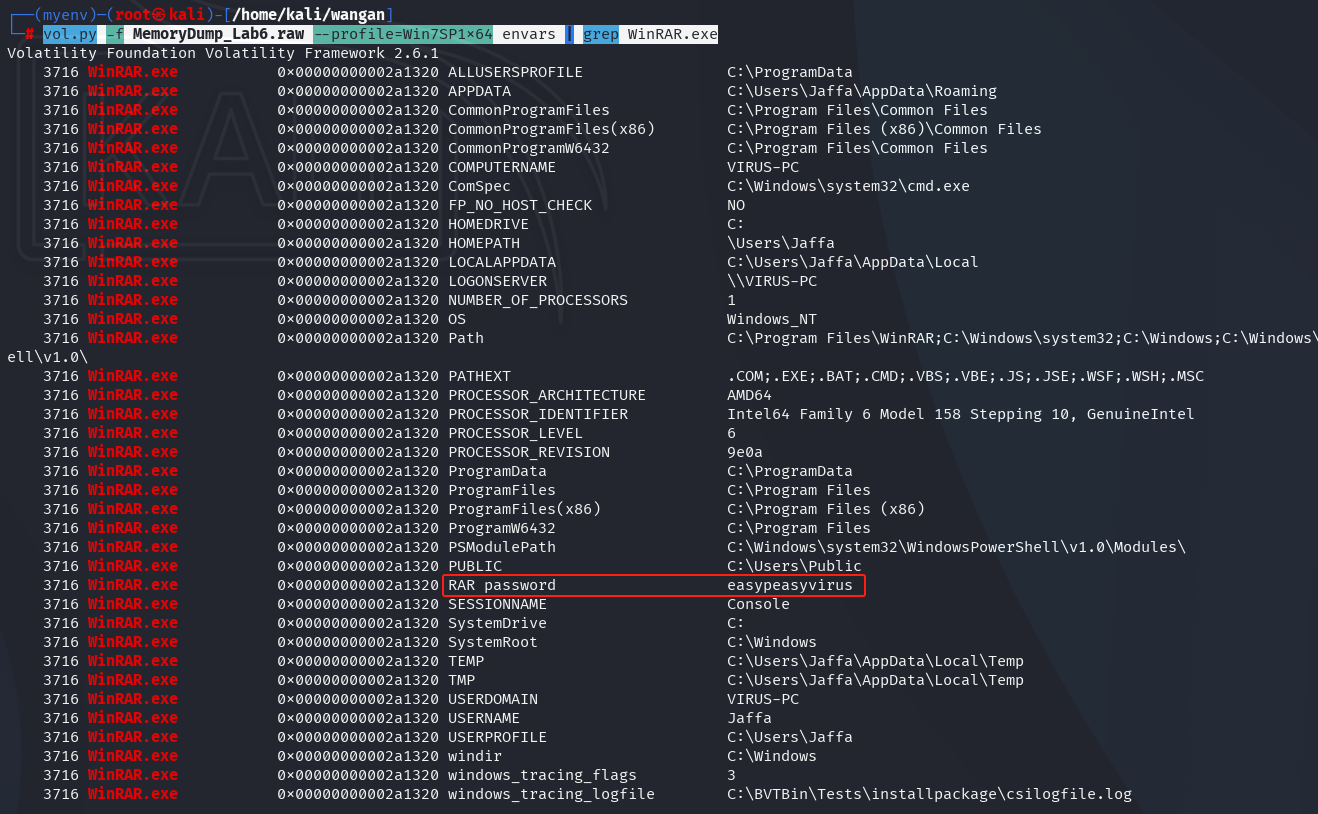This screenshot has height=814, width=1318.
Task: Click the COMPUTERNAME variable name
Action: point(501,167)
